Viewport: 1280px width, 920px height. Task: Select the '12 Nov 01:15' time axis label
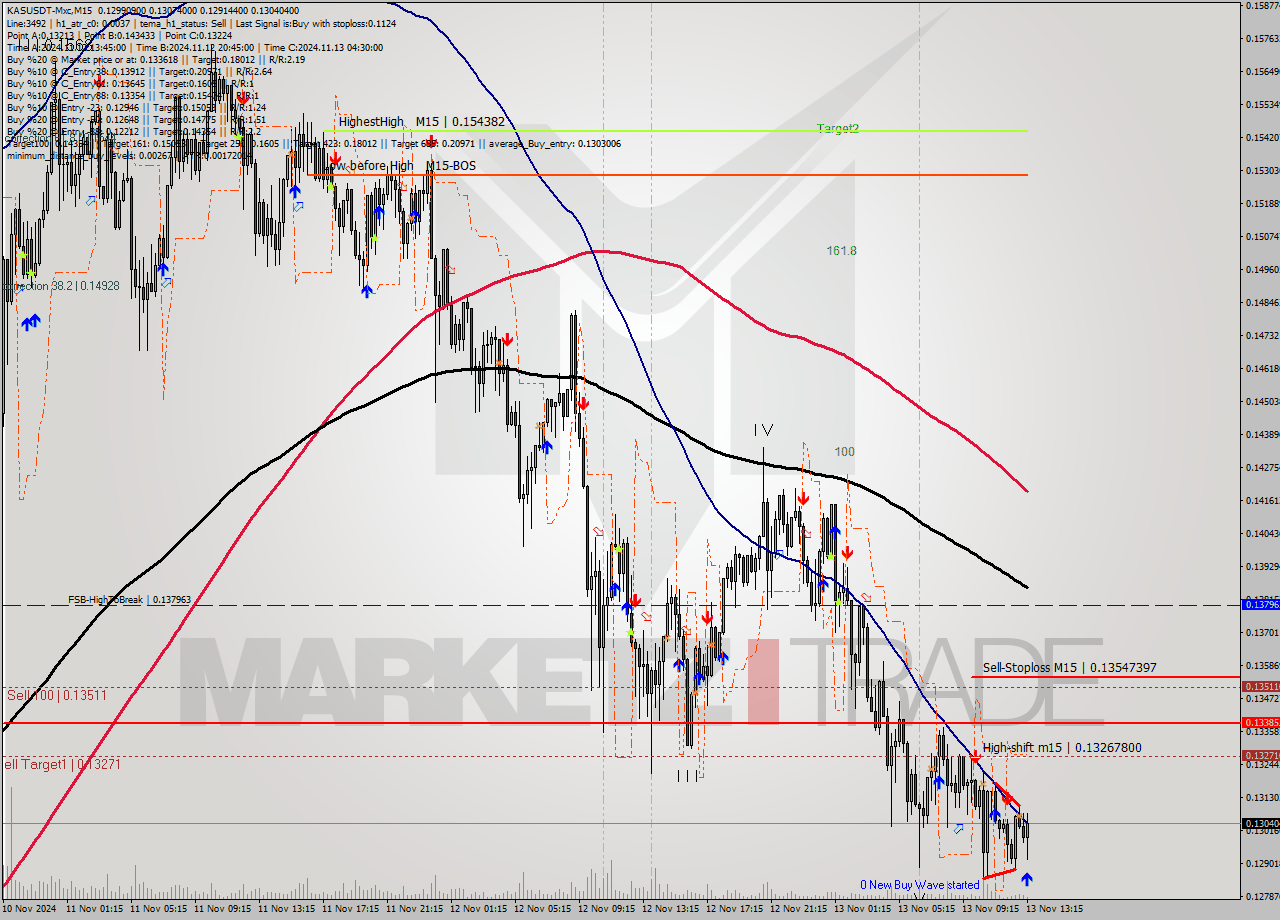point(481,910)
